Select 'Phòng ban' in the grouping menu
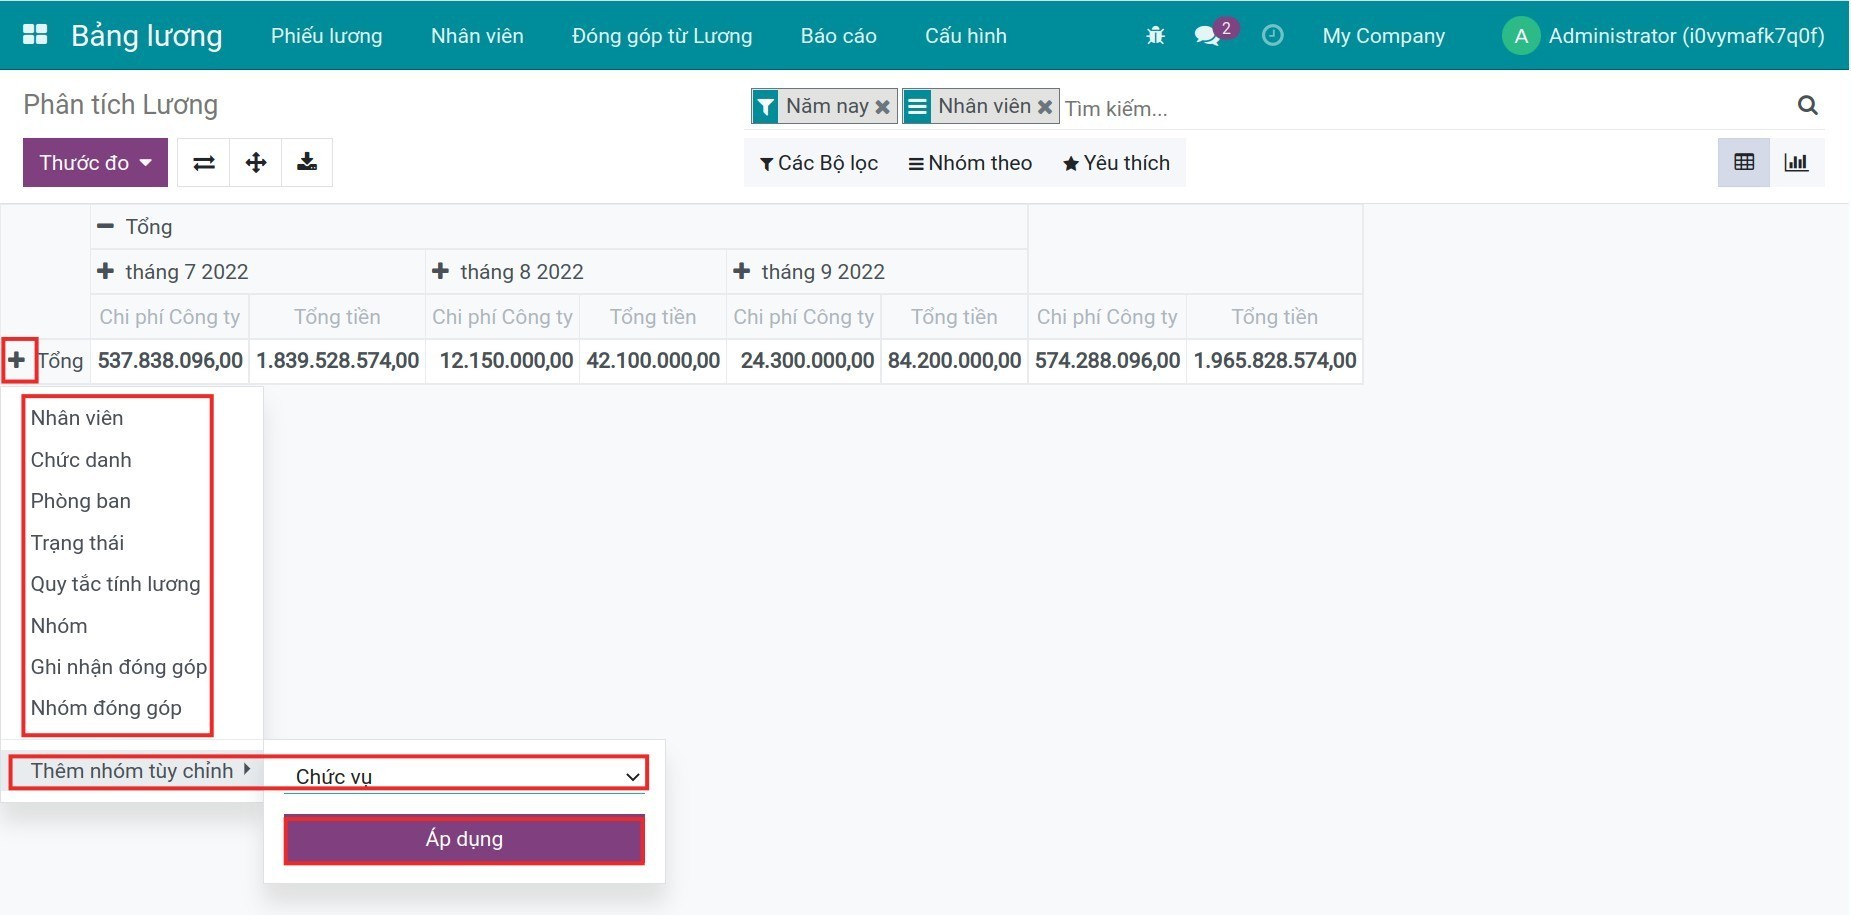The width and height of the screenshot is (1851, 915). 81,501
